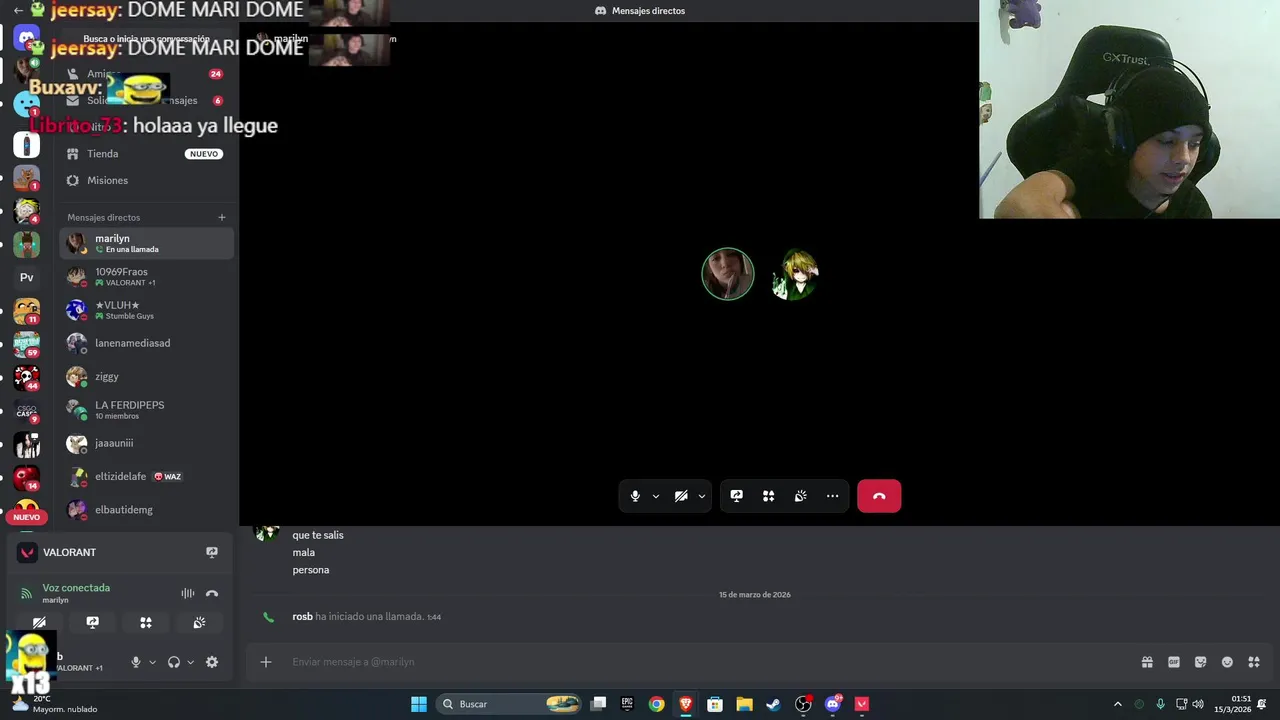Open microphone options arrow in call bar
1280x720 pixels.
pos(656,496)
